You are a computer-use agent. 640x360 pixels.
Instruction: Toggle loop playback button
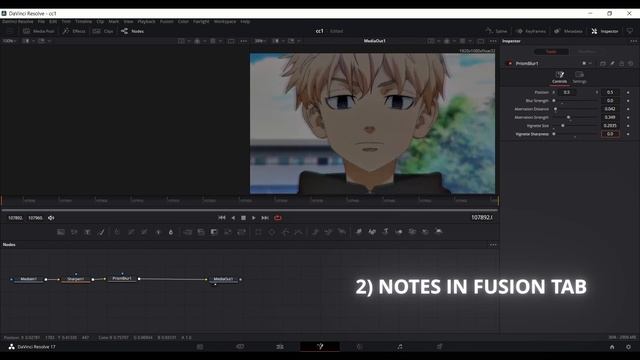(278, 218)
